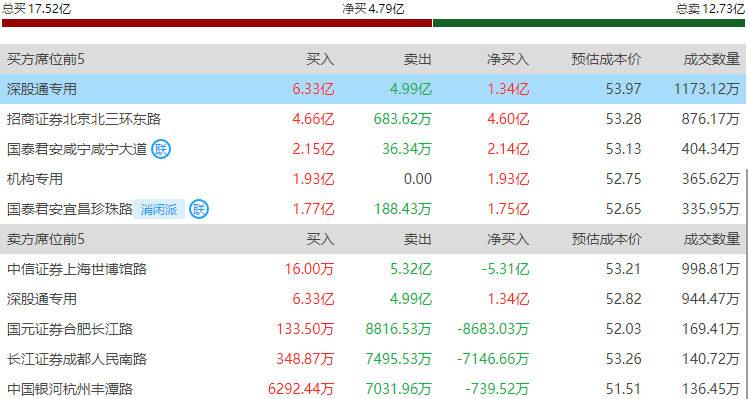The height and width of the screenshot is (399, 748).
Task: Click the vertical scrollbar on the right edge
Action: pos(746,284)
